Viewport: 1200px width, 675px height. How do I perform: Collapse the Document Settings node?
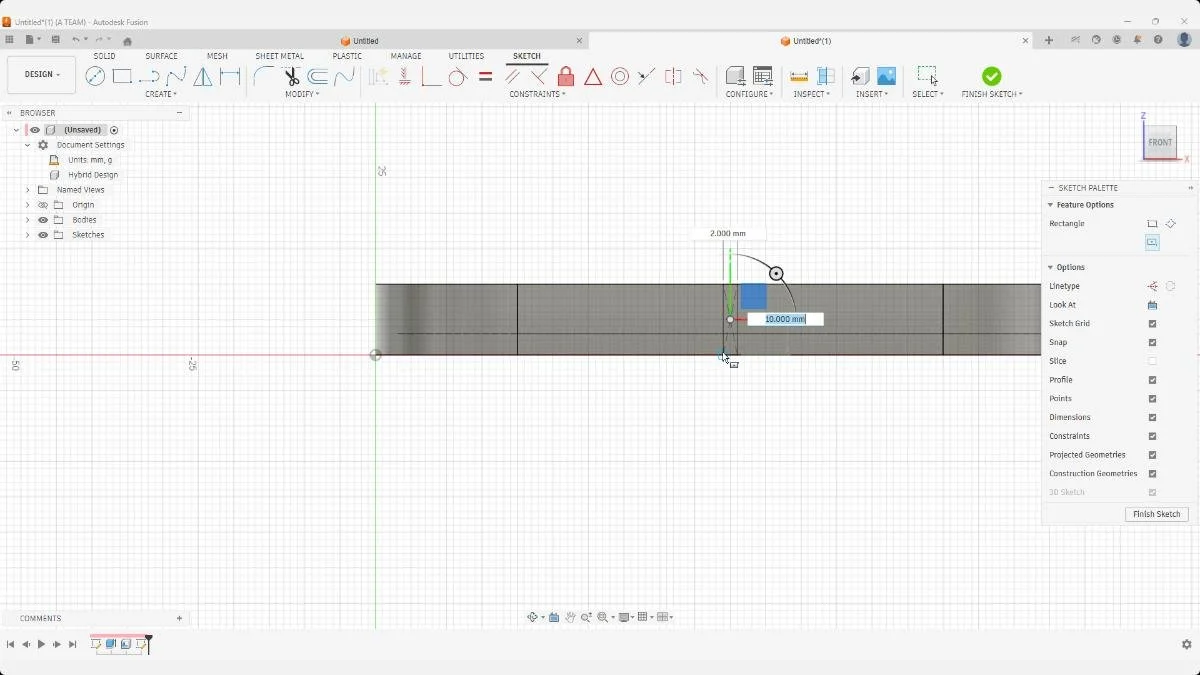coord(26,144)
